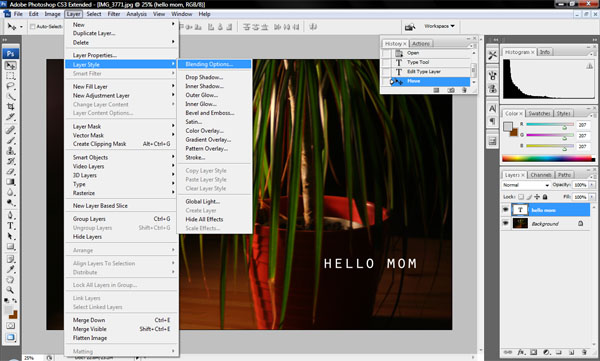Select the Zoom tool

point(10,290)
